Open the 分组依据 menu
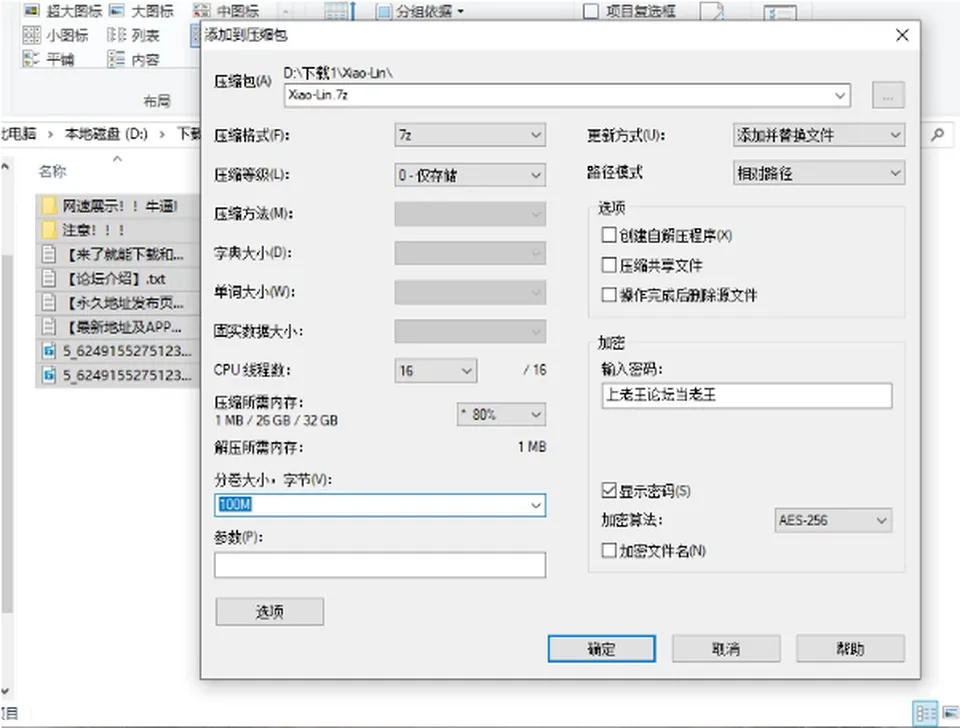 pyautogui.click(x=420, y=11)
